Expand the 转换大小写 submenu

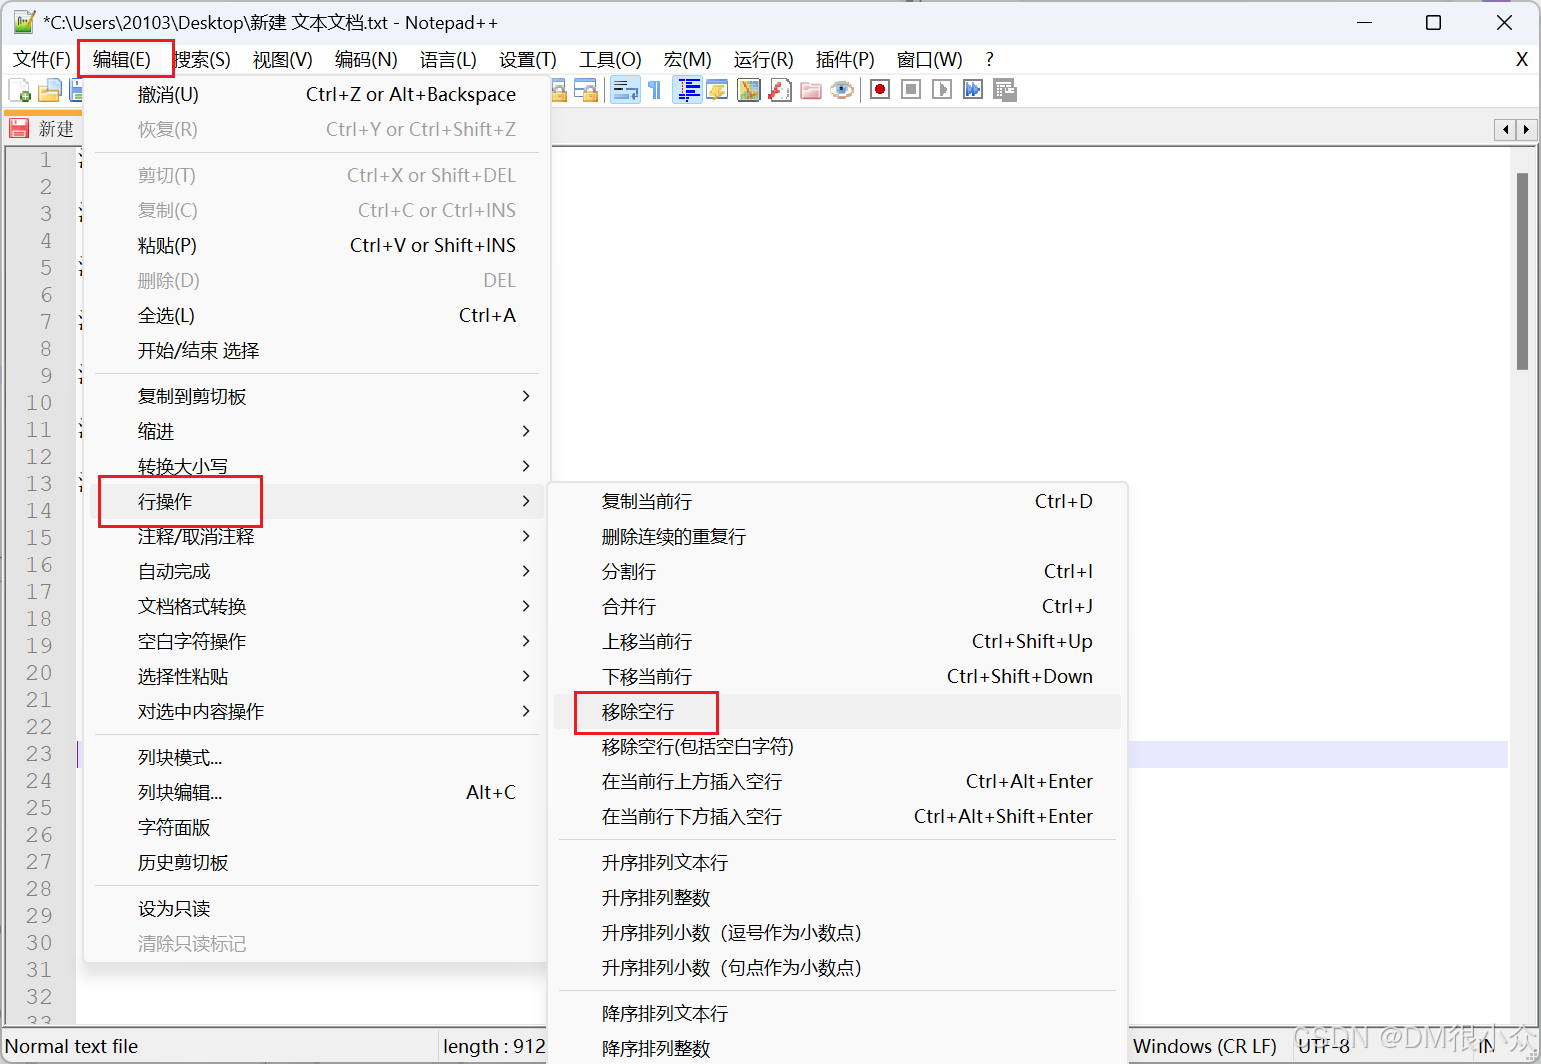tap(317, 466)
